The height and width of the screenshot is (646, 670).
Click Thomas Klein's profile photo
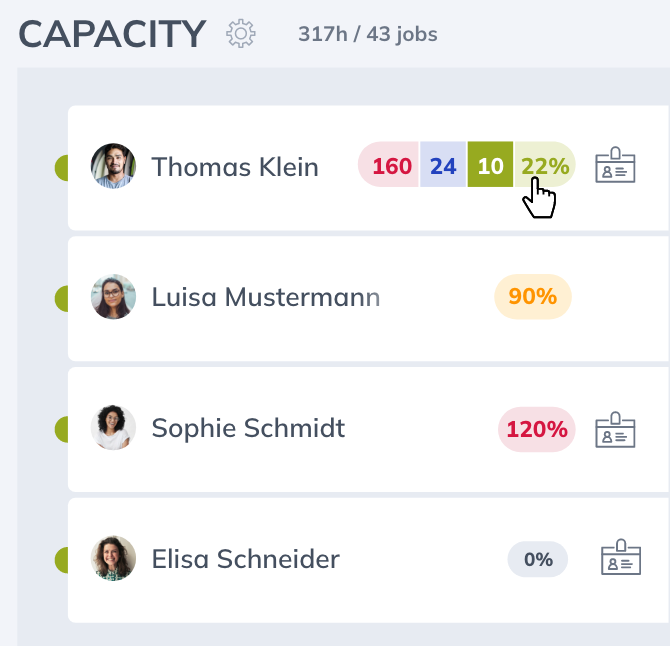click(x=113, y=166)
